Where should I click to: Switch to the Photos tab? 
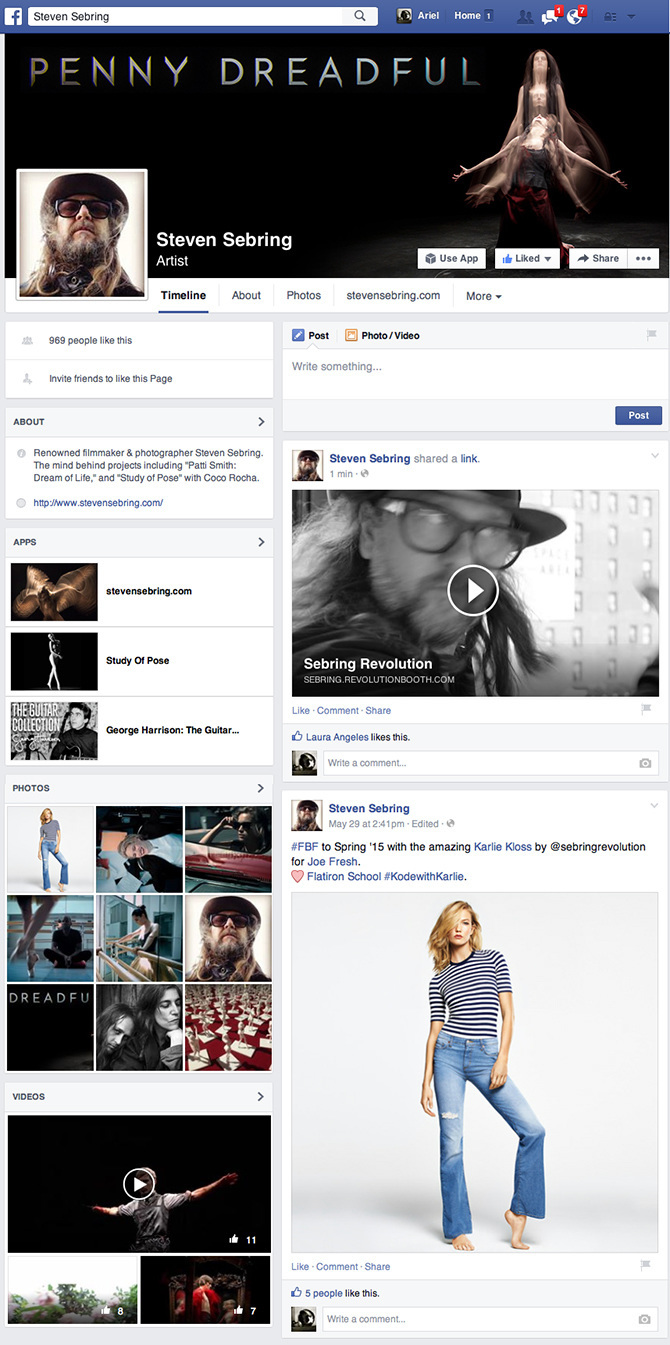tap(304, 295)
